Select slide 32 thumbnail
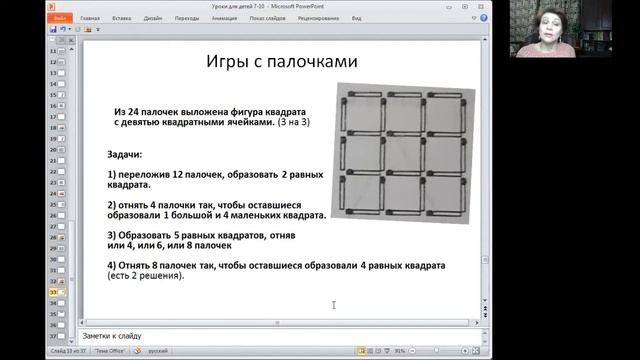This screenshot has height=360, width=640. [61, 281]
